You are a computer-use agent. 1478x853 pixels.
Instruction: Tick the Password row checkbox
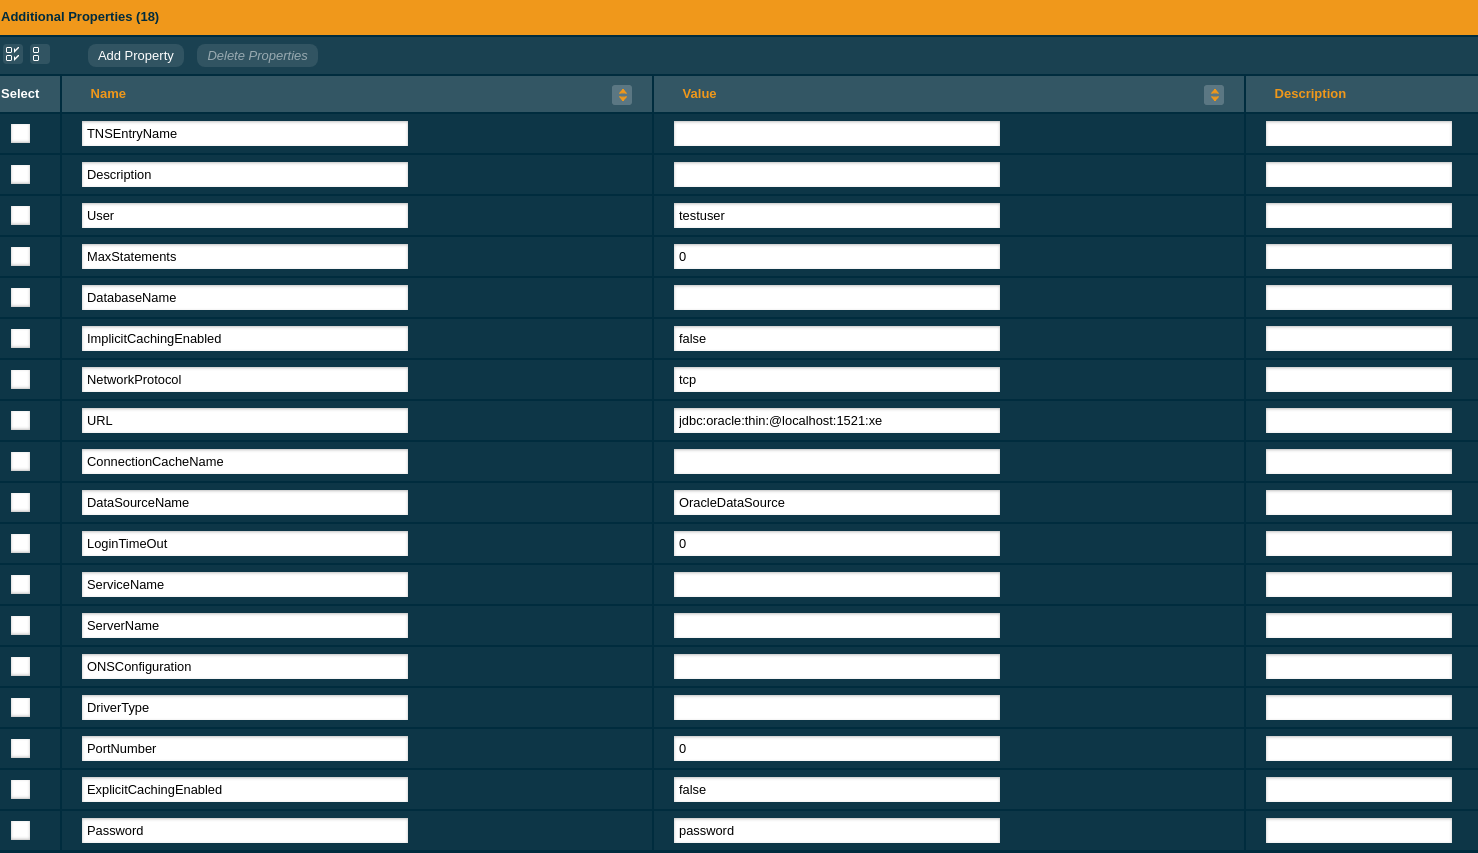point(20,831)
